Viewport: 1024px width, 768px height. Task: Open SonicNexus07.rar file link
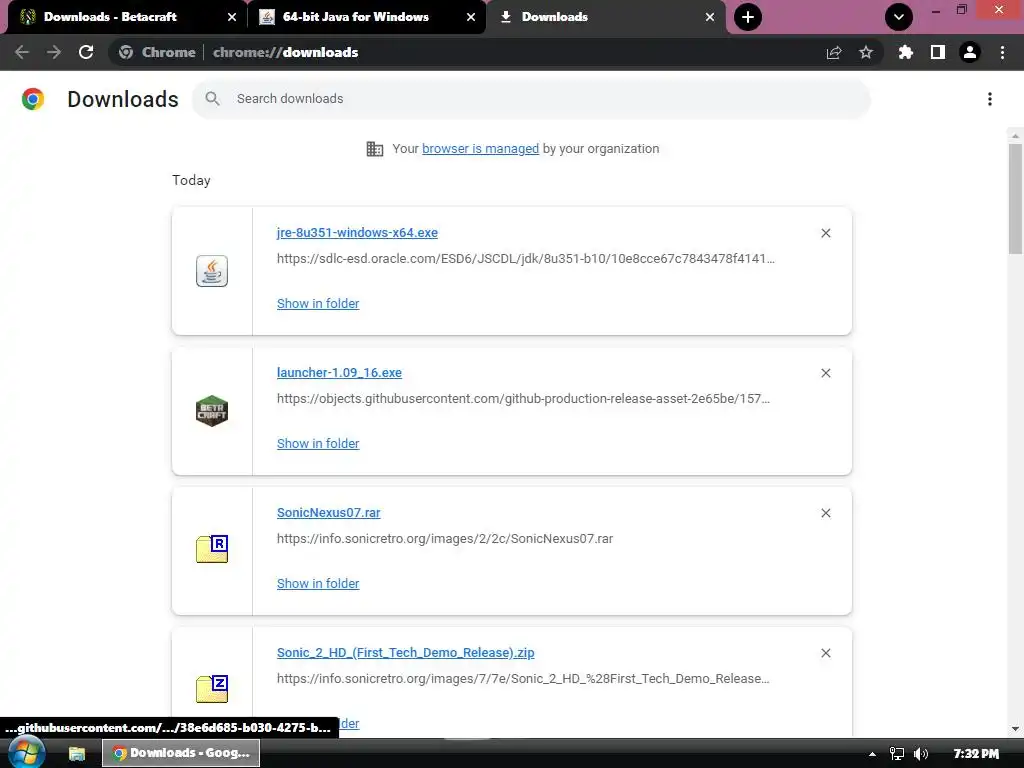(328, 513)
